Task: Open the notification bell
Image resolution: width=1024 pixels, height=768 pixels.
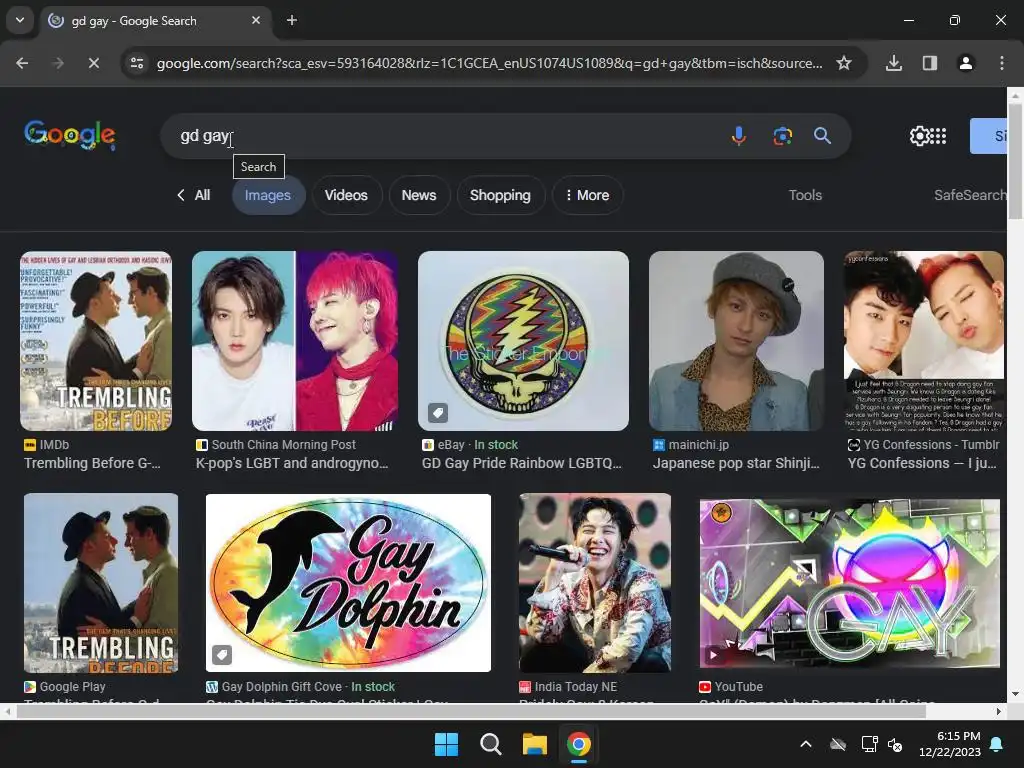Action: click(x=997, y=744)
